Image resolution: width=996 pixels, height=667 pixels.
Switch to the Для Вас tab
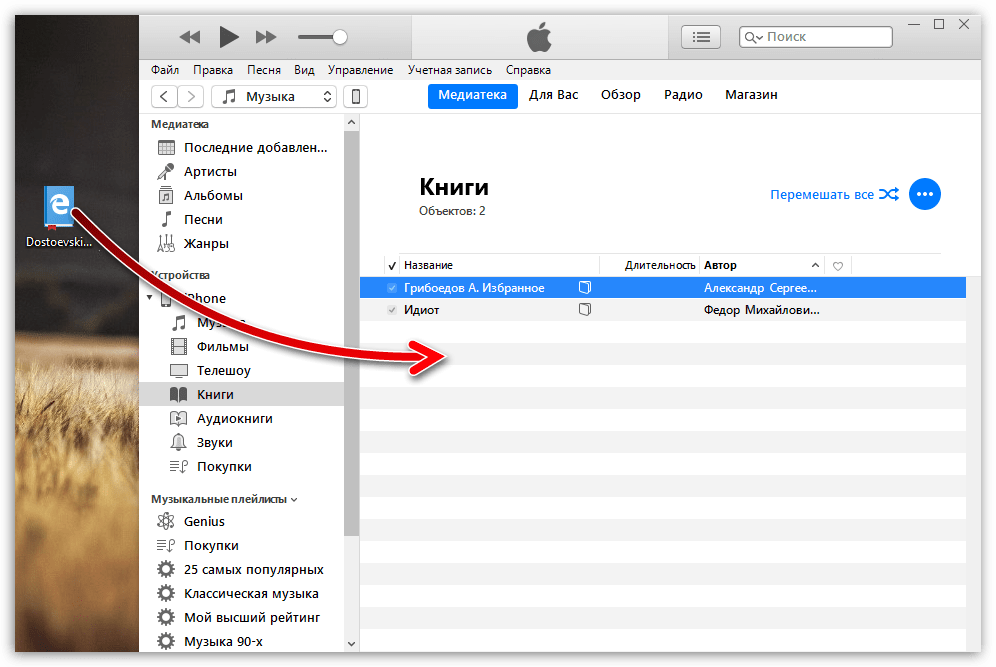(553, 95)
